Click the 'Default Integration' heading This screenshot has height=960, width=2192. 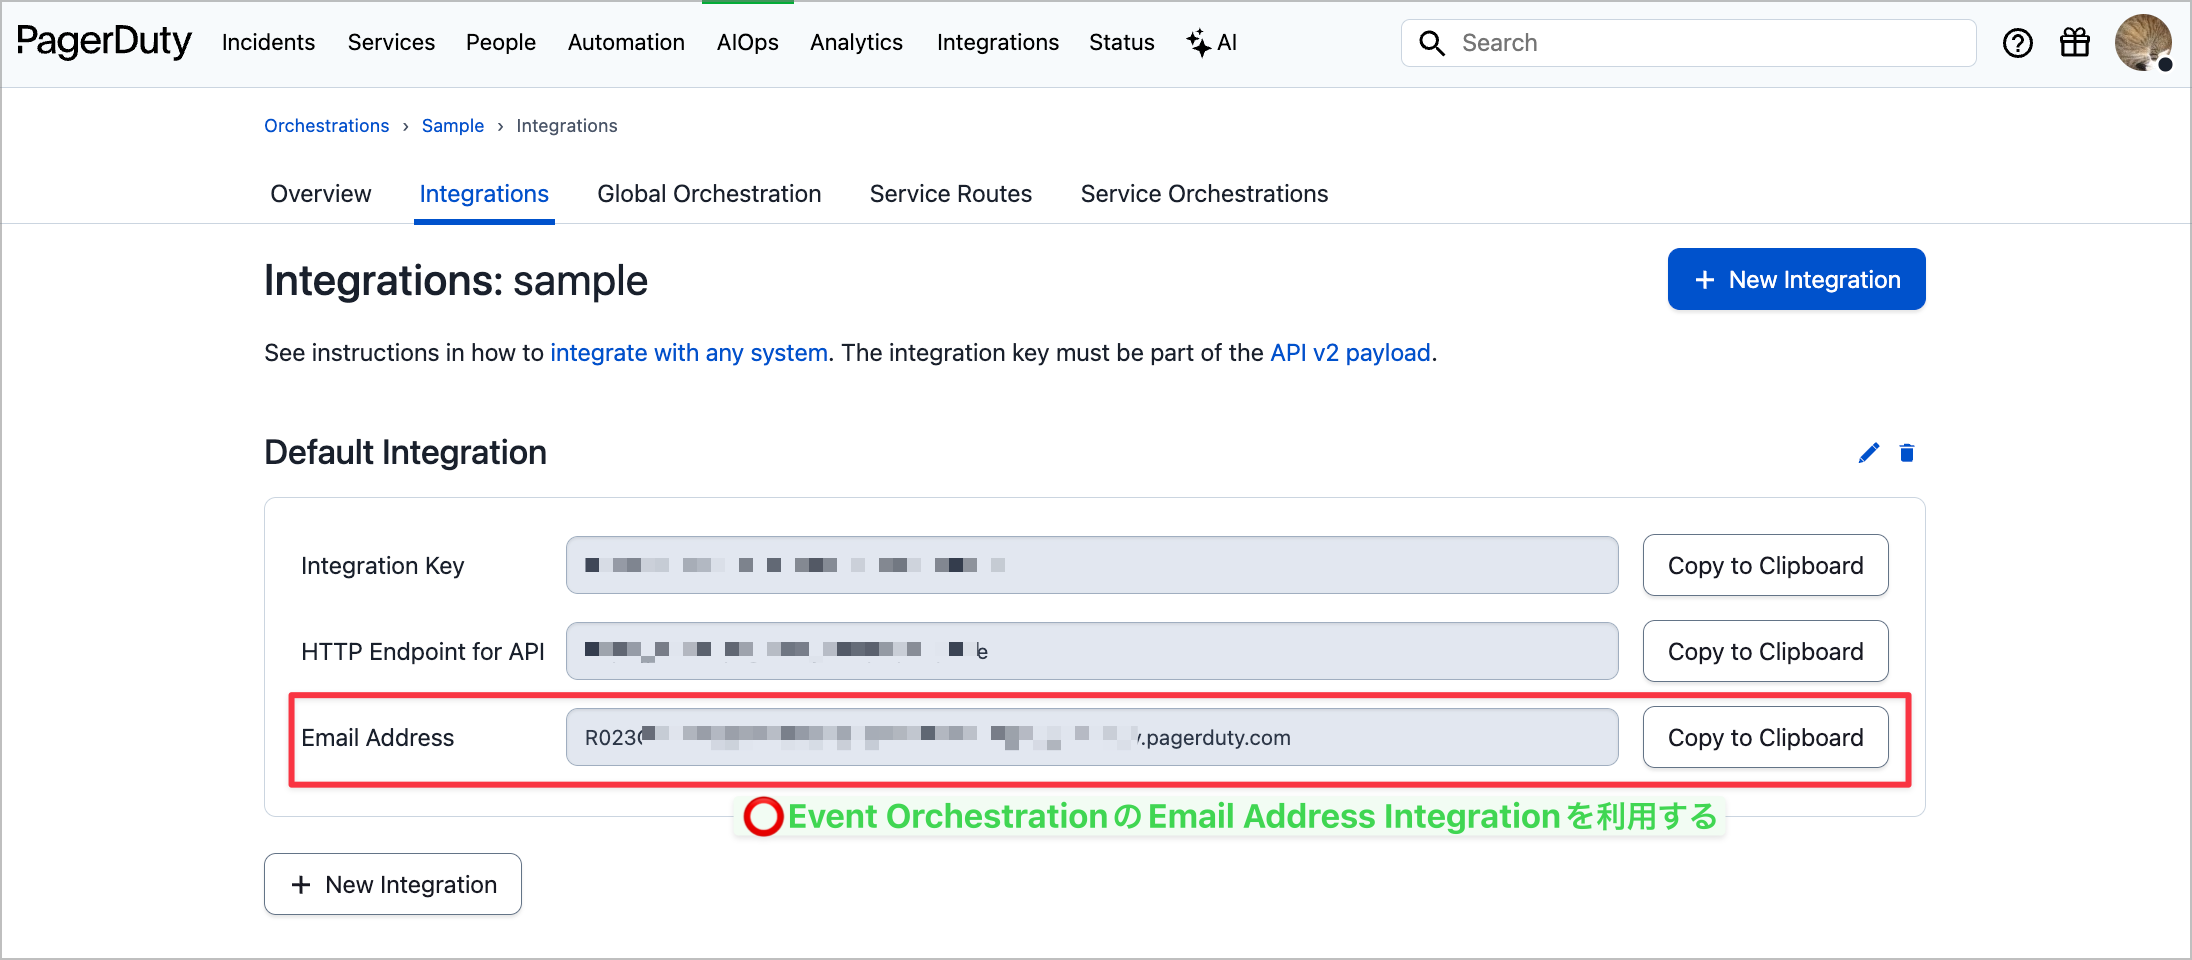[405, 453]
